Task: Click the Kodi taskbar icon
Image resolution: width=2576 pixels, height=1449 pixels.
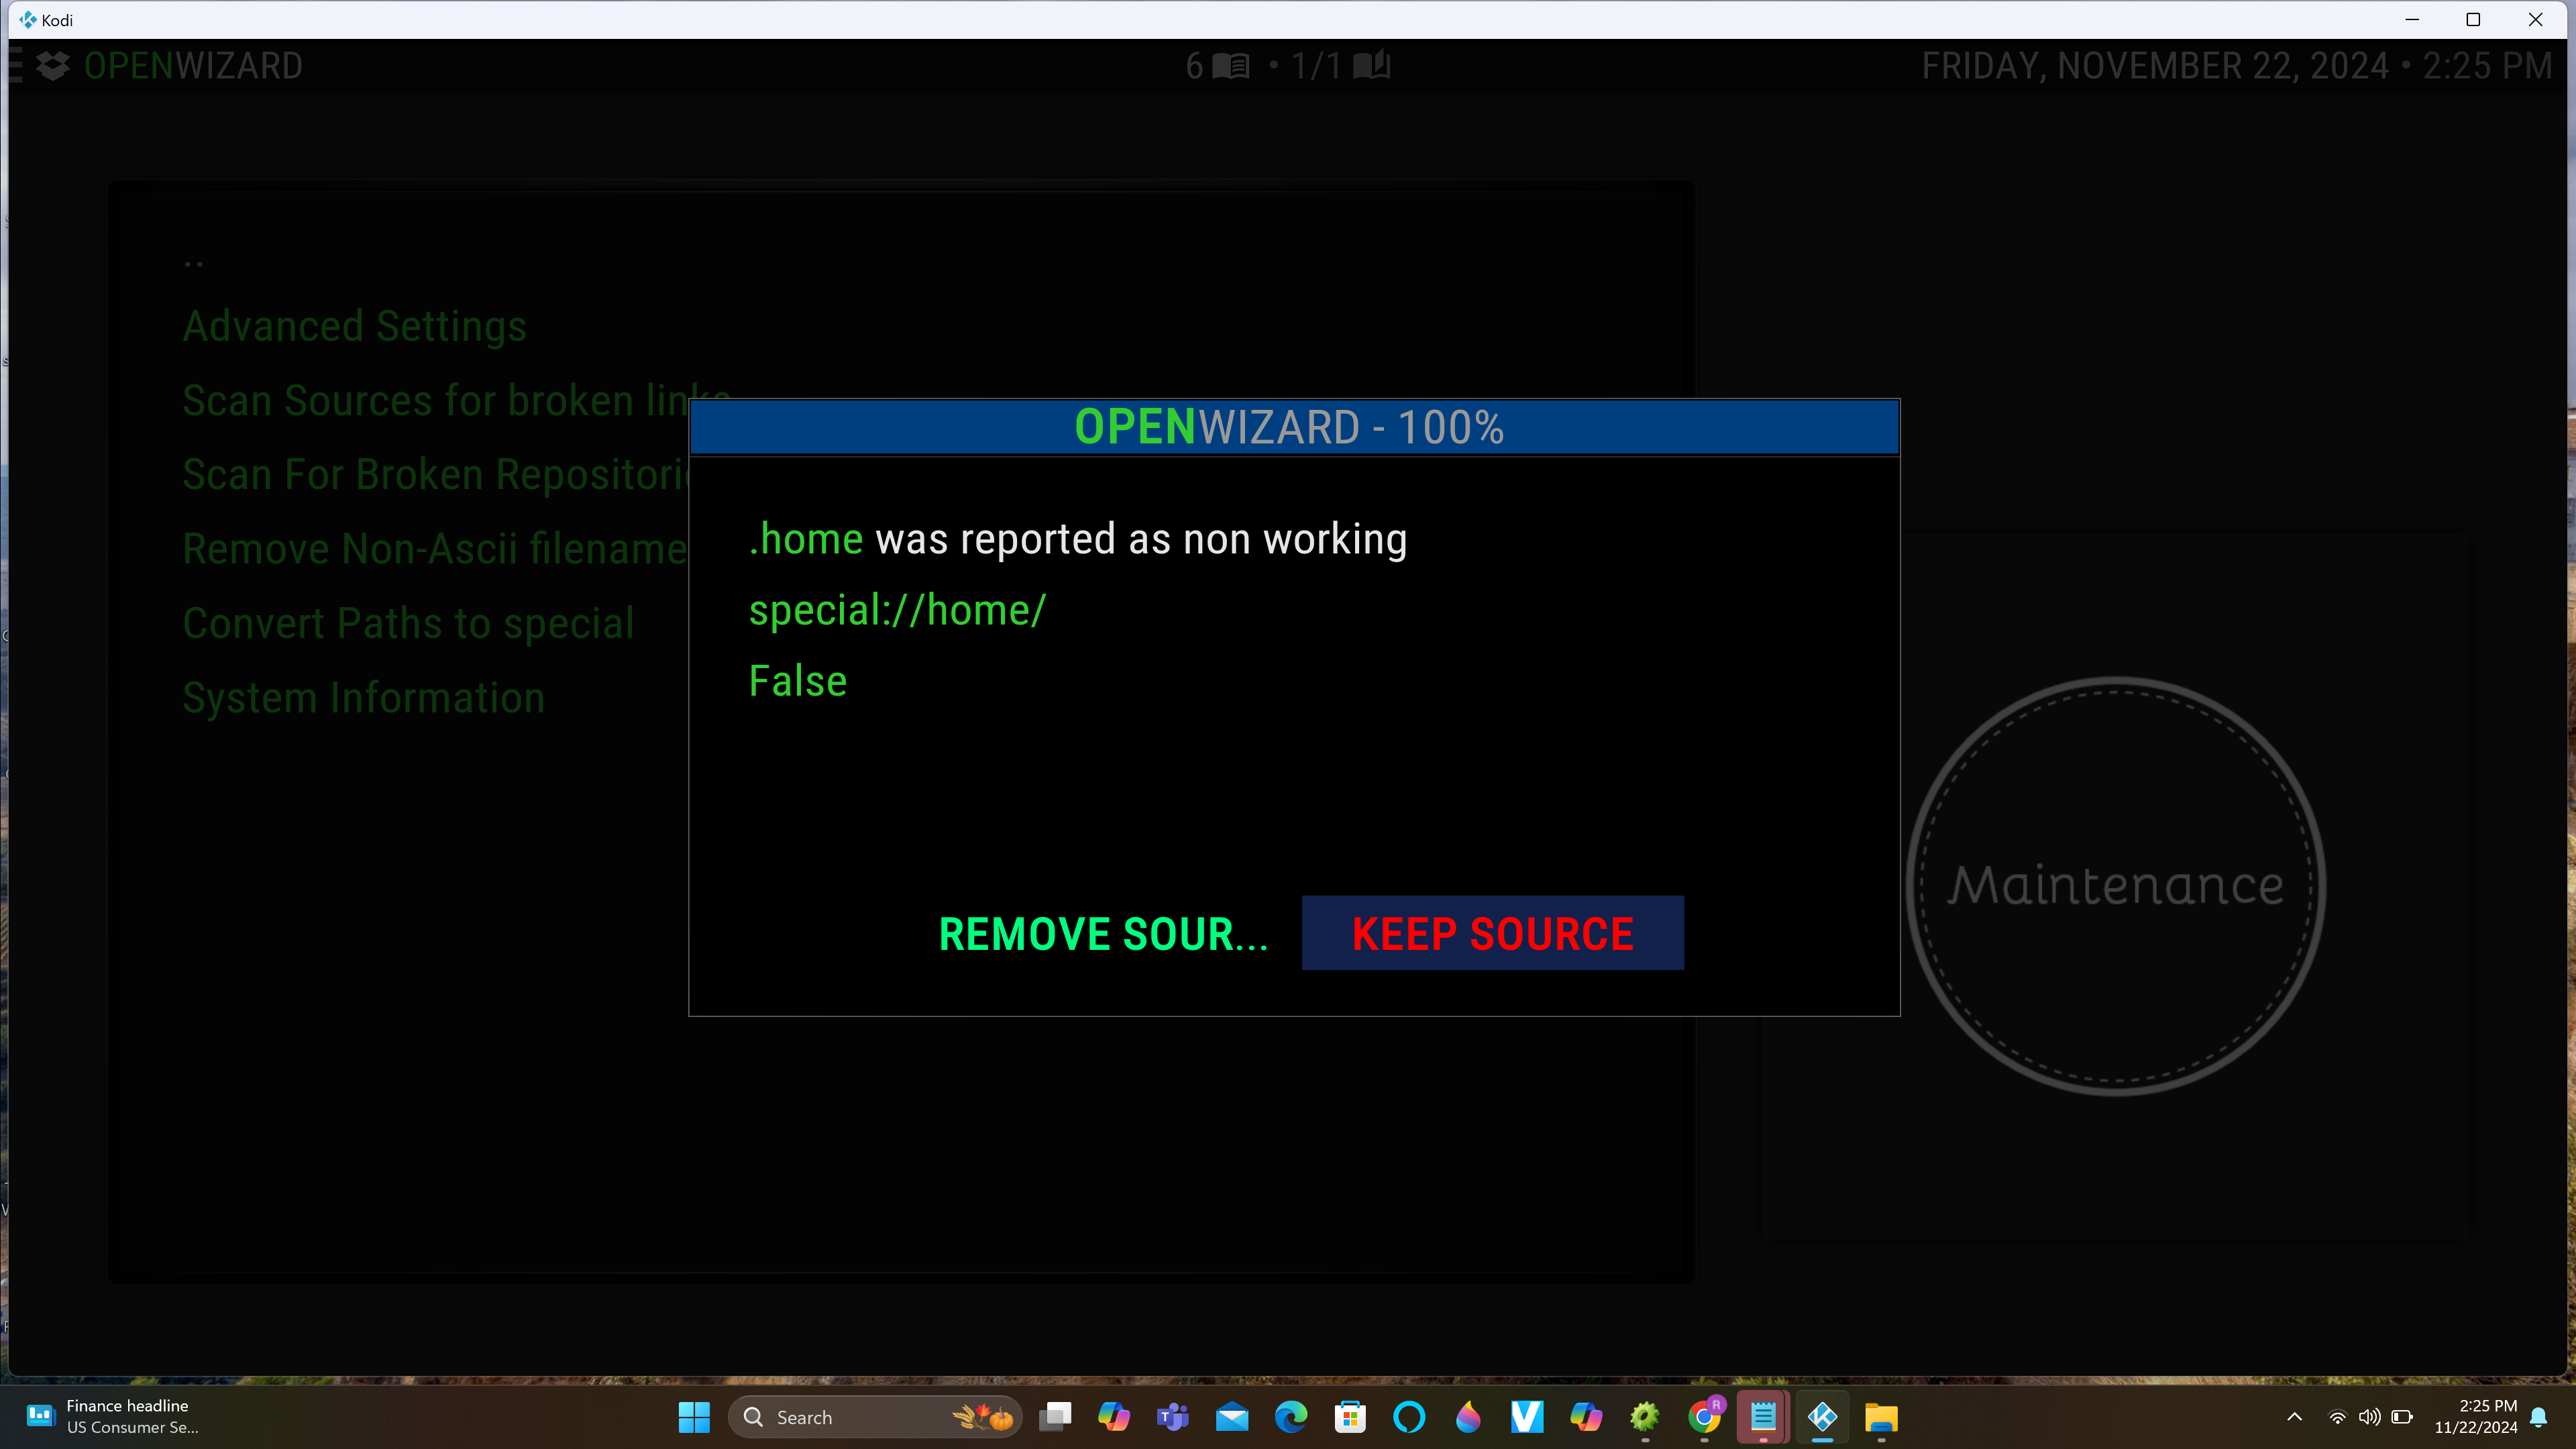Action: point(1822,1417)
